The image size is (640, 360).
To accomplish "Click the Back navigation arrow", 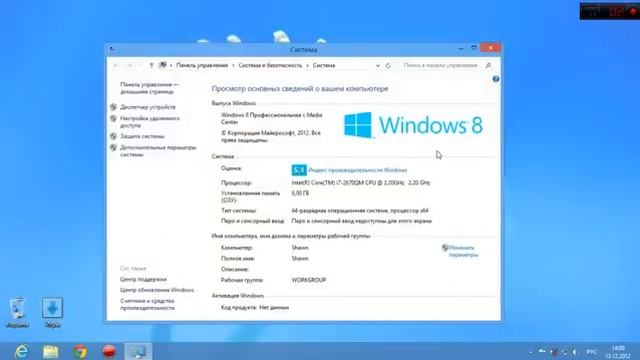I will point(116,65).
